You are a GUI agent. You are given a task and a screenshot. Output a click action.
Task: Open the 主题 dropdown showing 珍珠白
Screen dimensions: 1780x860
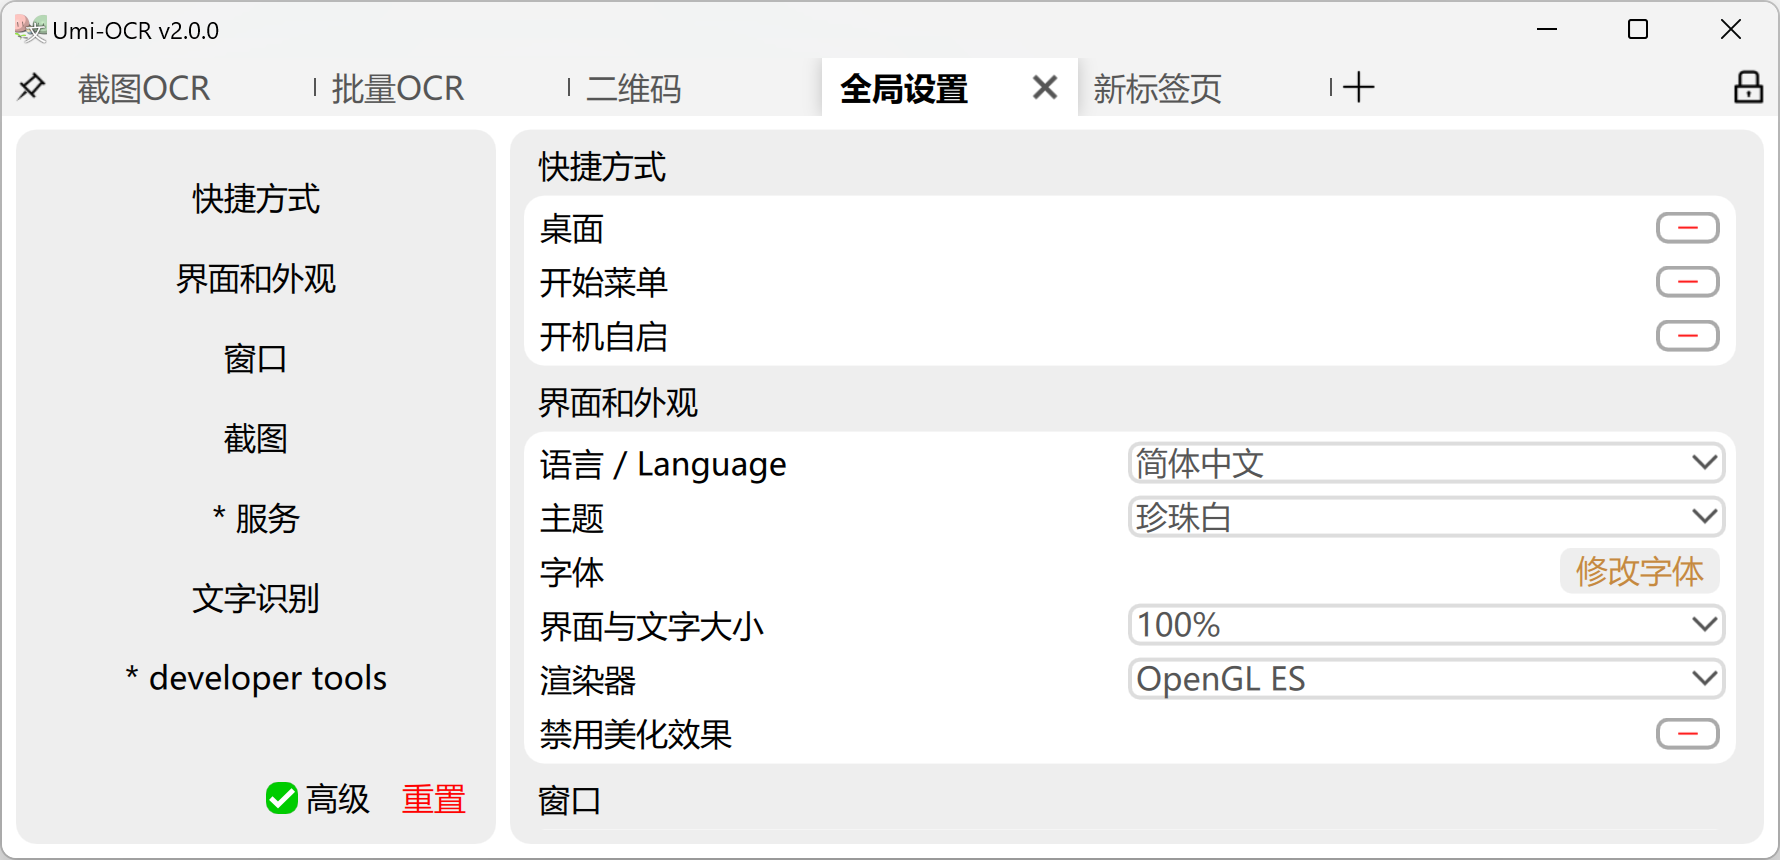(x=1425, y=516)
